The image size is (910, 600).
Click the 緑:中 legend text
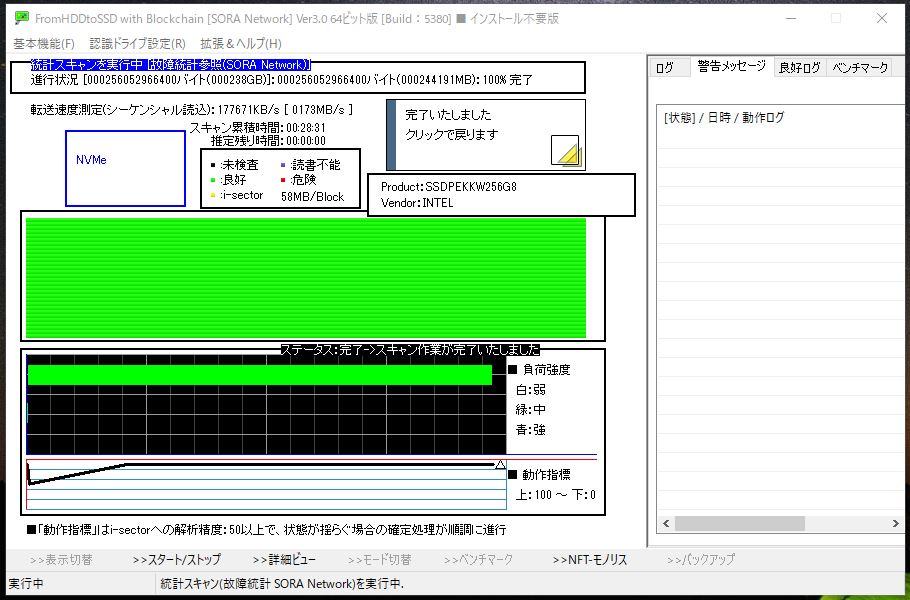[530, 410]
